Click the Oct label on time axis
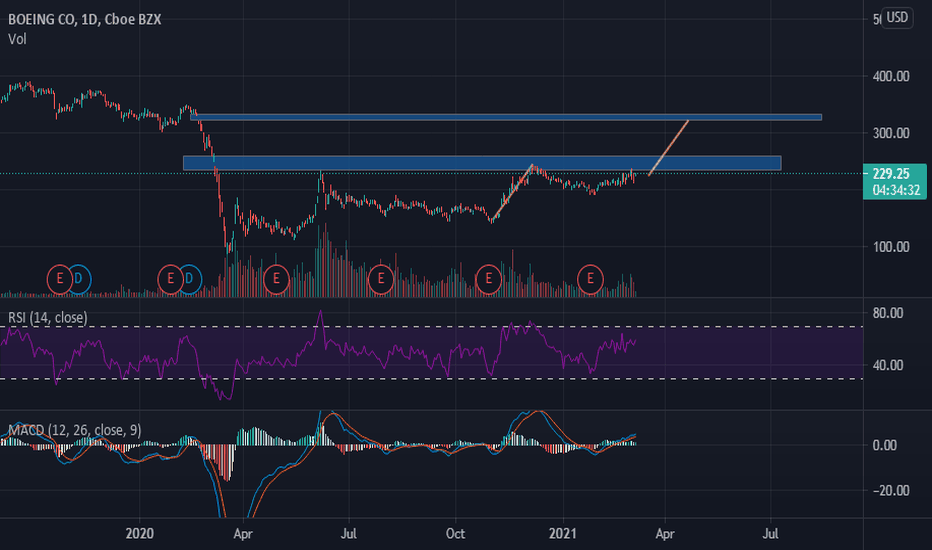Screen dimensions: 932x550 click(x=455, y=533)
